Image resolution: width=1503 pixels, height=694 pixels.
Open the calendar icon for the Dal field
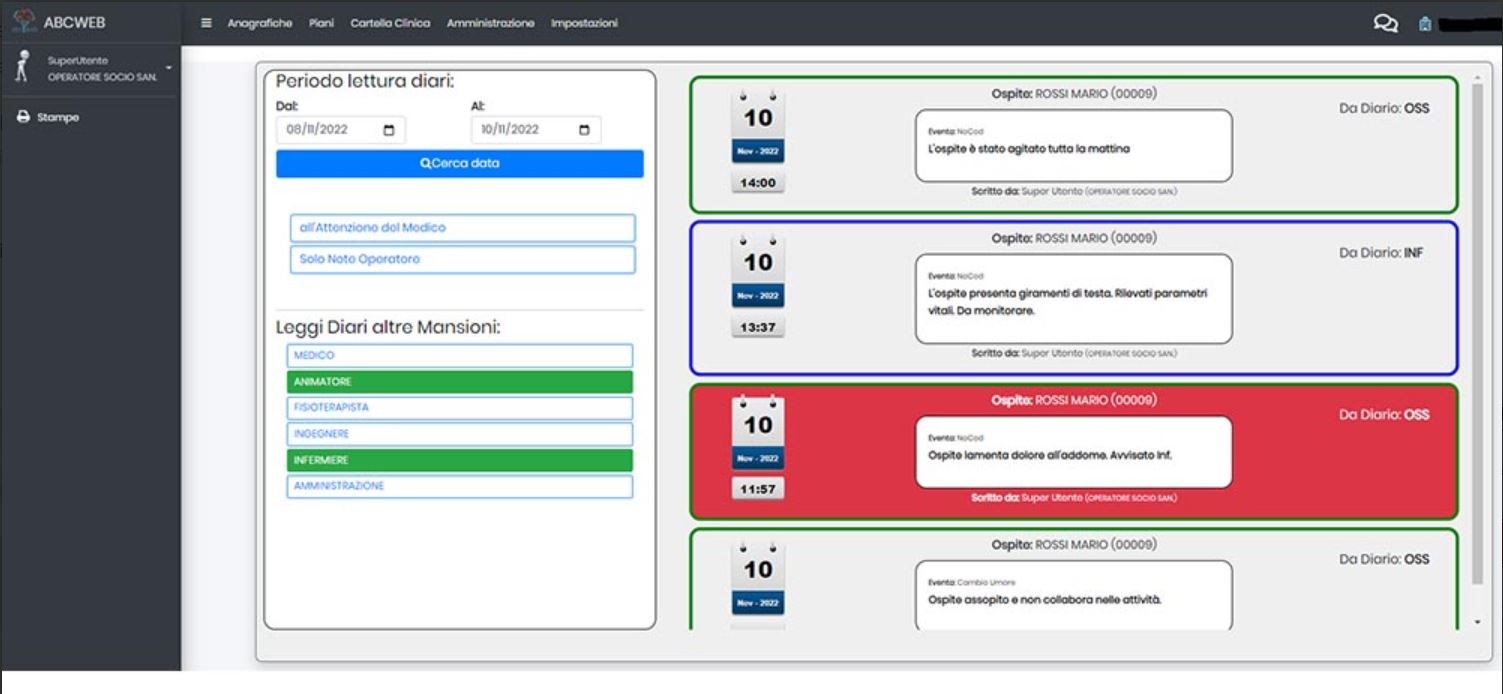pos(387,129)
